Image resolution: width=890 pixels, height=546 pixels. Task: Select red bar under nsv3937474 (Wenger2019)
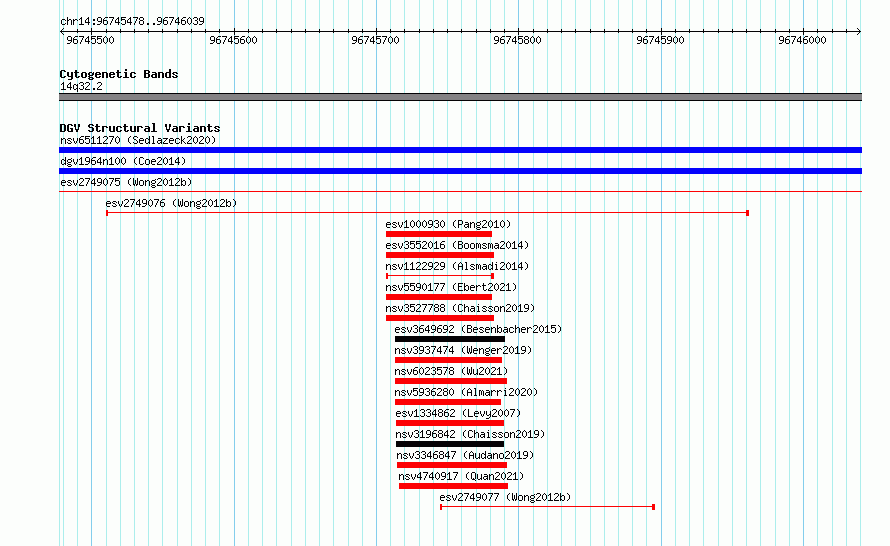[448, 360]
